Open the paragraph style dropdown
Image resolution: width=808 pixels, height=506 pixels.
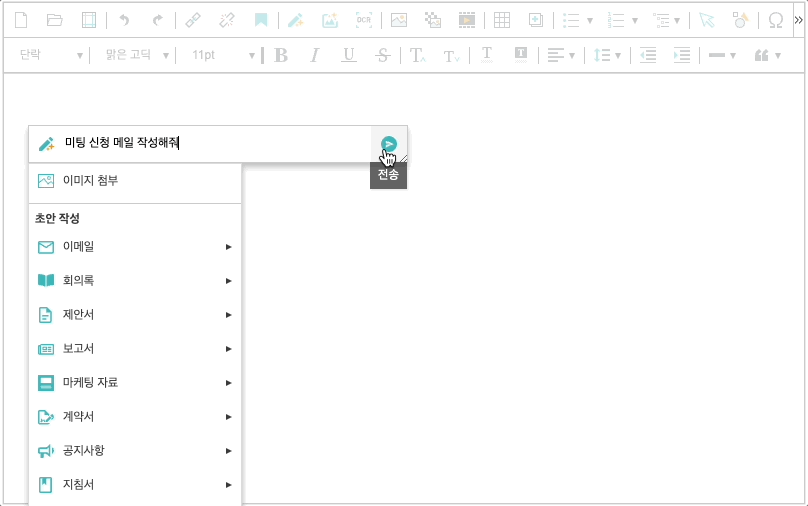(x=50, y=55)
